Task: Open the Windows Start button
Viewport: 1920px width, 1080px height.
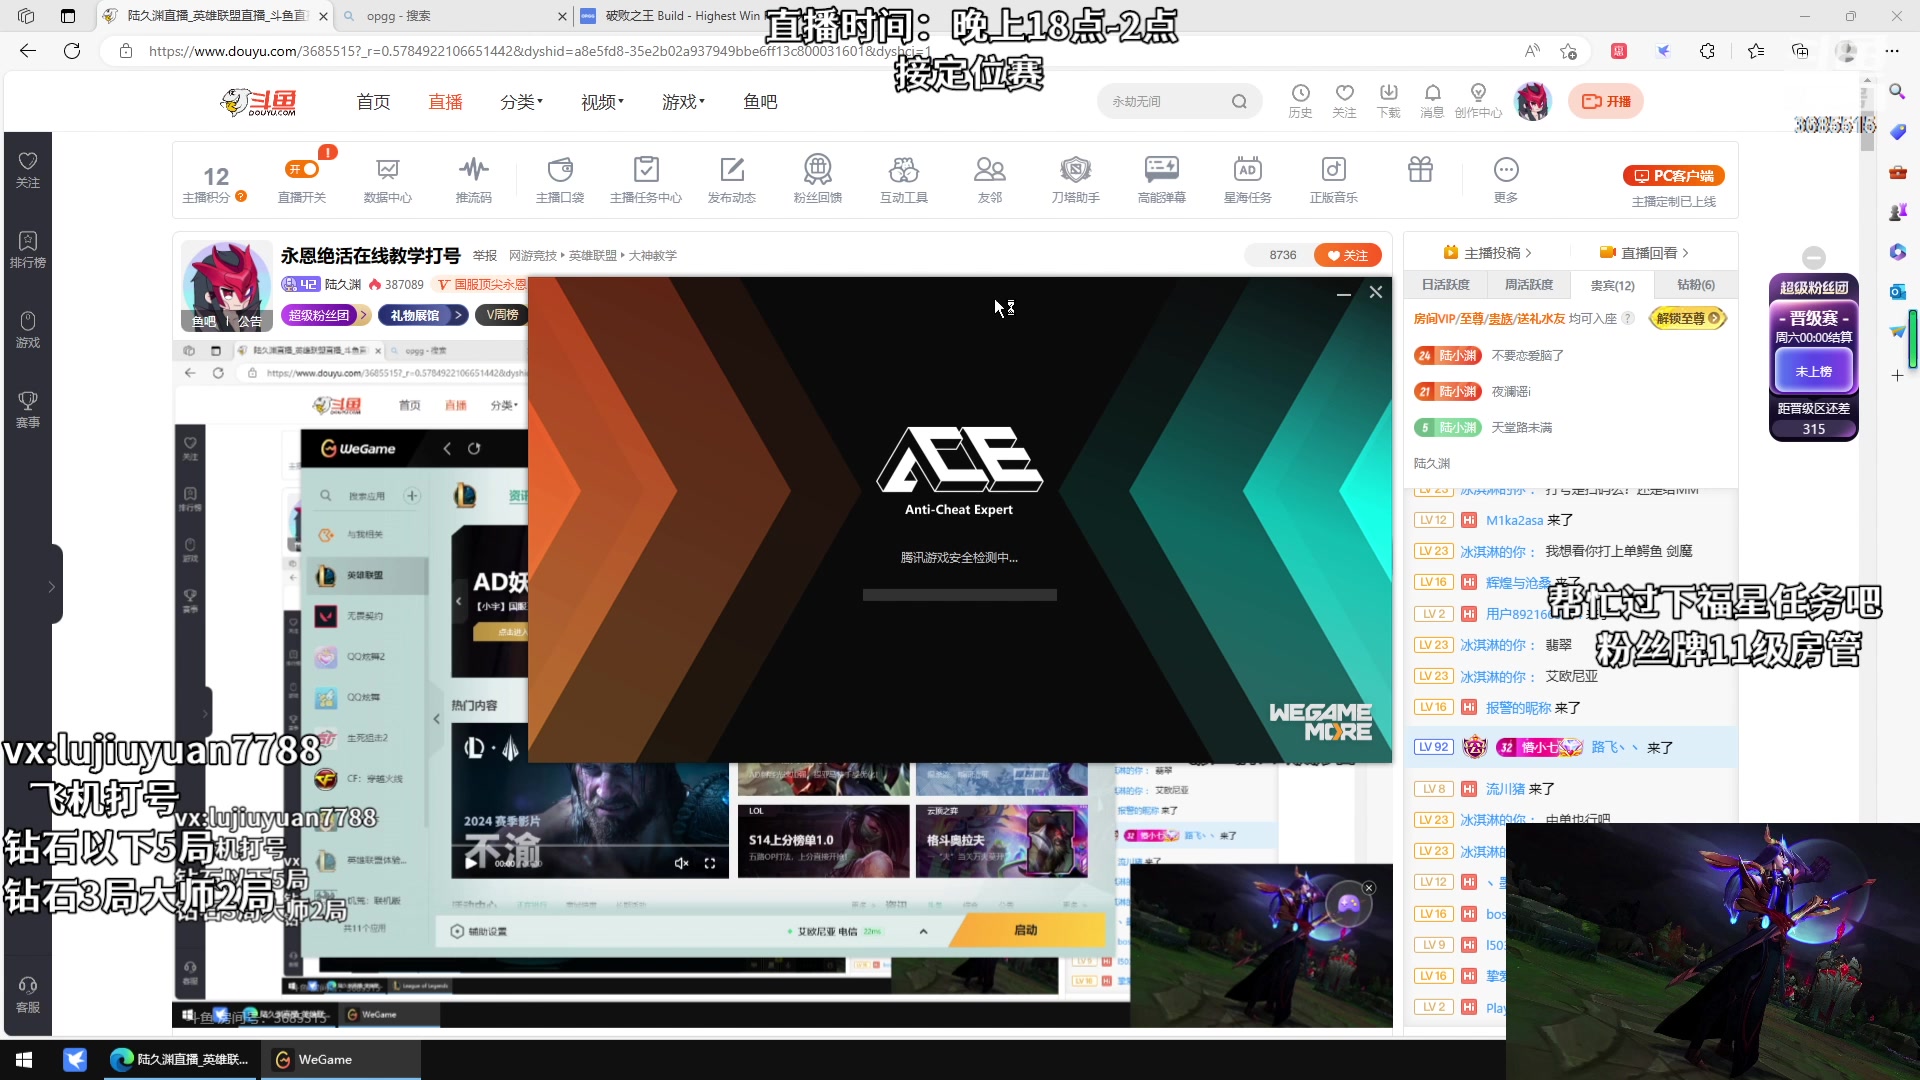Action: pyautogui.click(x=24, y=1060)
